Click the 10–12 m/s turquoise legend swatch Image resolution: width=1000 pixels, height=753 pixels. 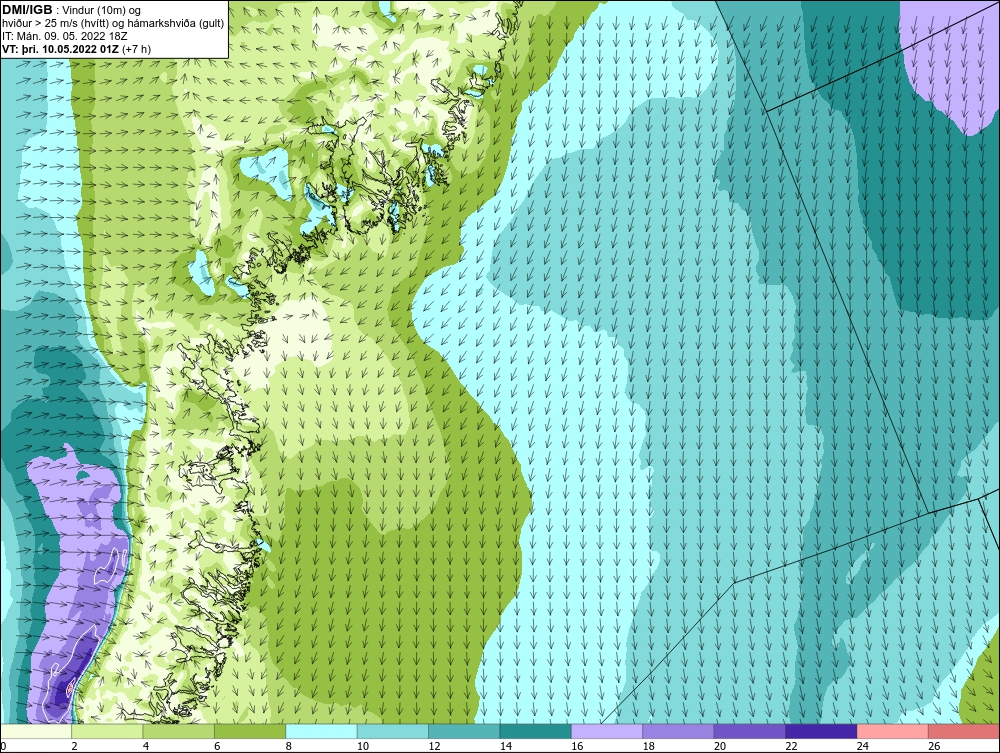tap(393, 731)
